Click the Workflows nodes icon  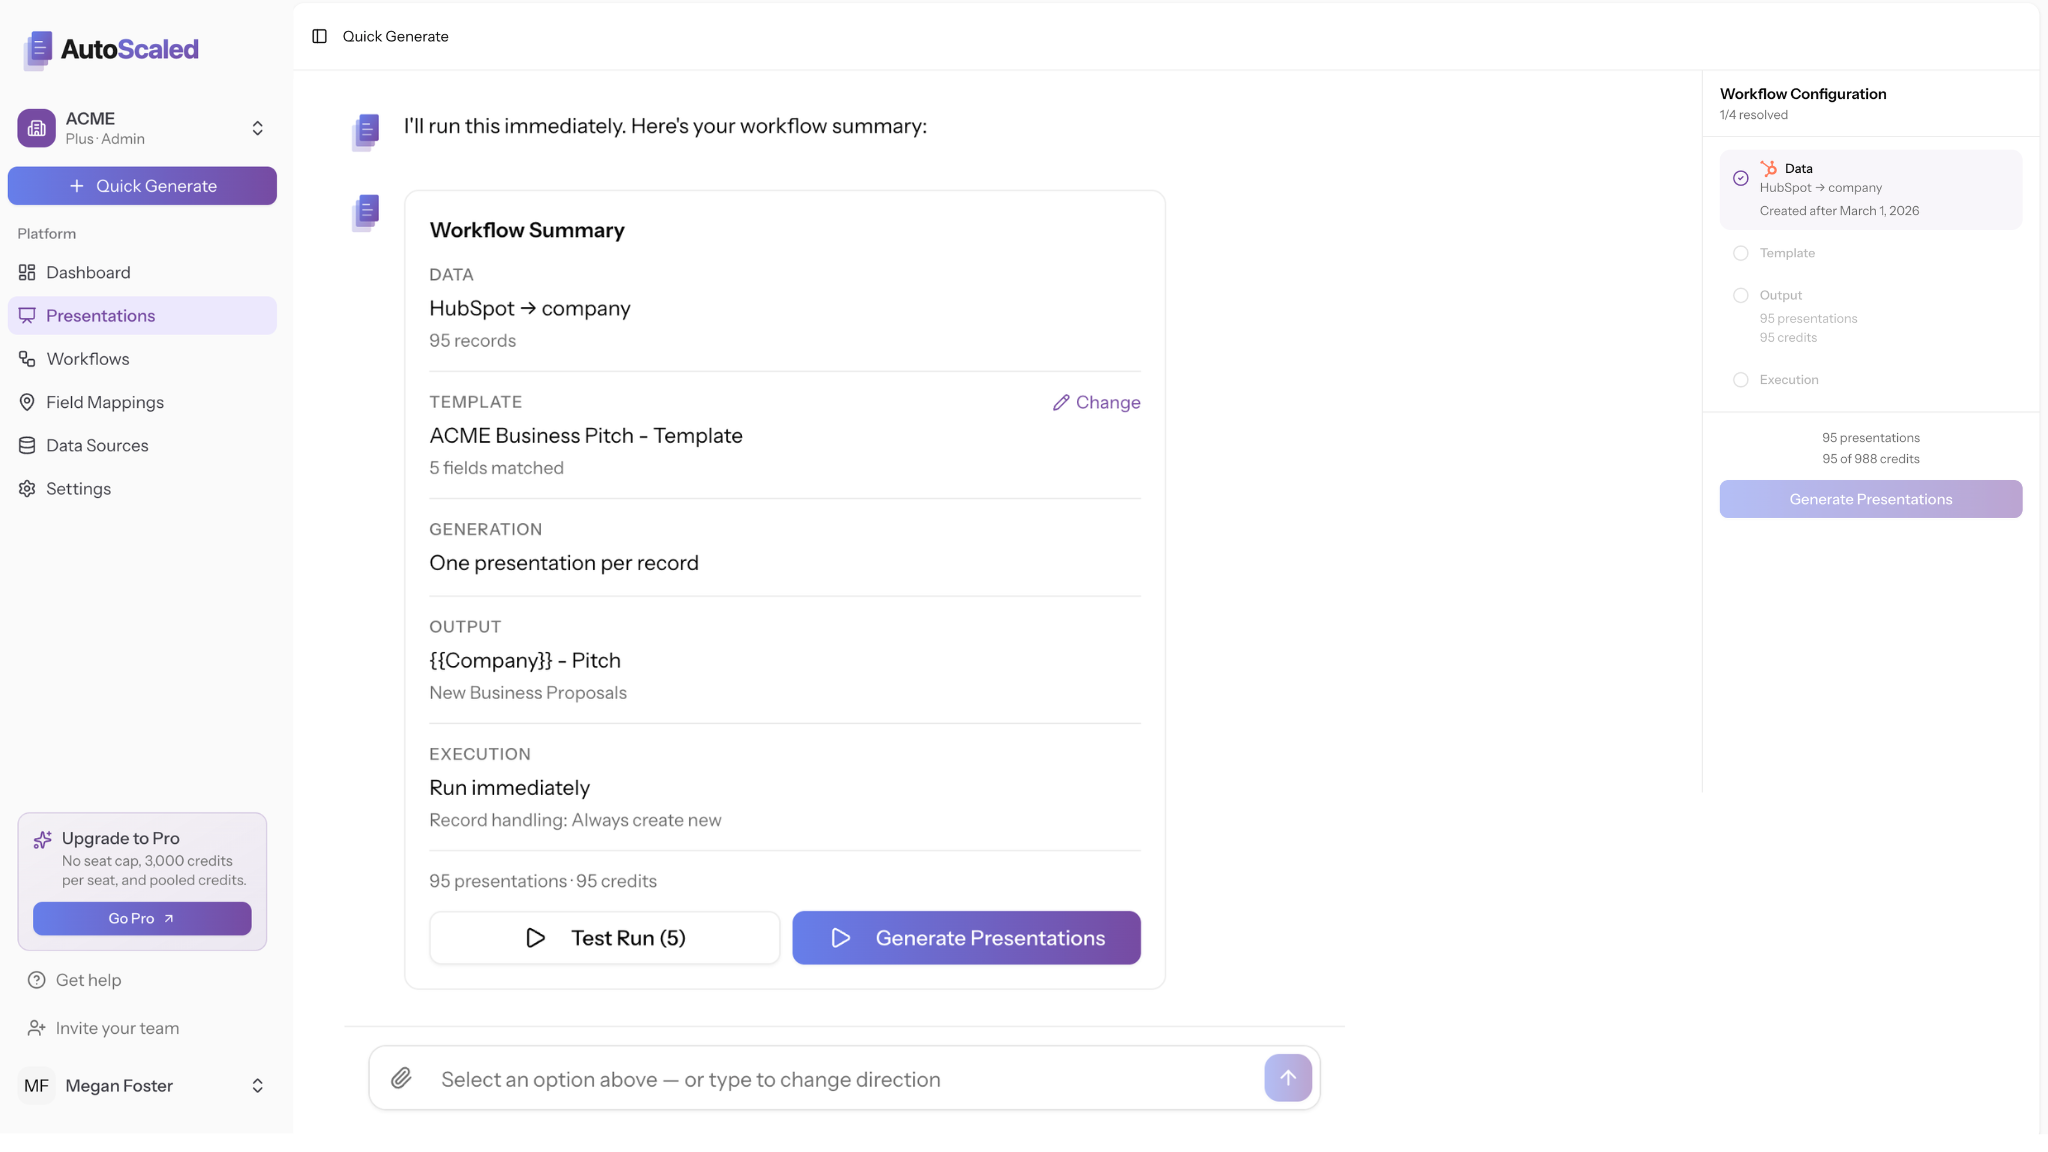(x=27, y=358)
